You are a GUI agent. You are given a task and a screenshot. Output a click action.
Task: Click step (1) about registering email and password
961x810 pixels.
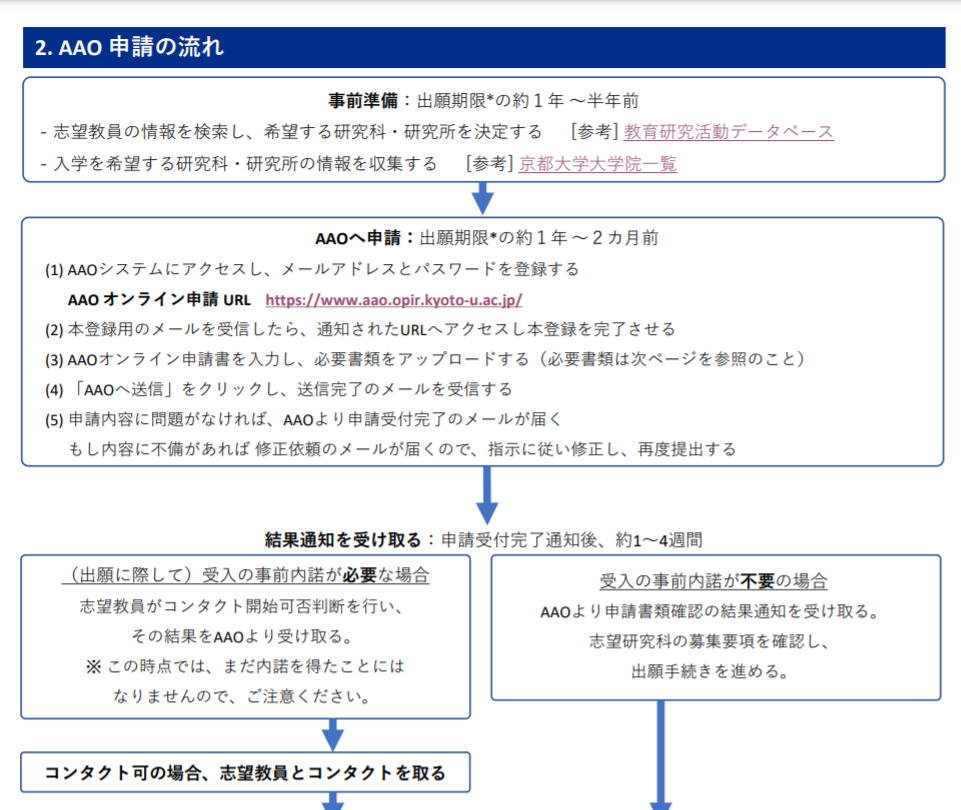(x=312, y=270)
